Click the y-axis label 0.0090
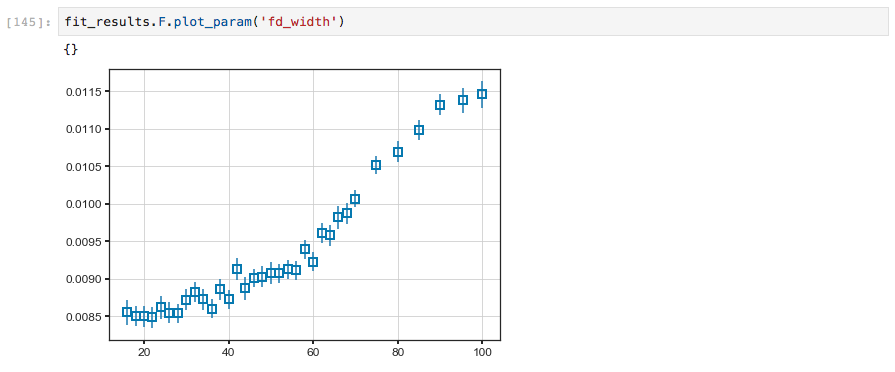This screenshot has height=372, width=895. [x=83, y=279]
